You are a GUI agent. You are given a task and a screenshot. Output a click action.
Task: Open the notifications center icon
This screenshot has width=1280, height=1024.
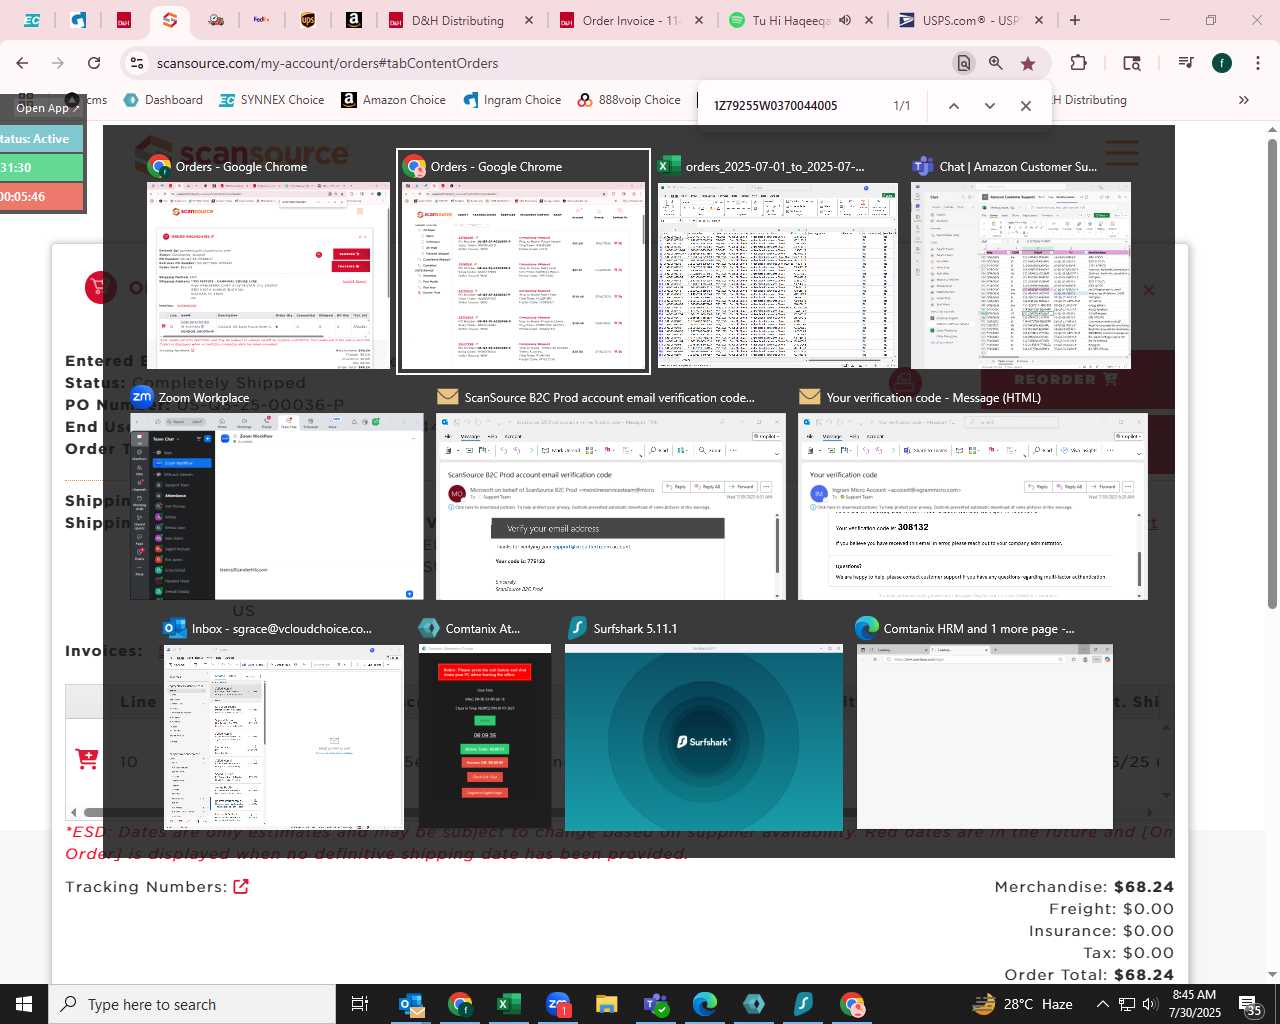tap(1250, 1004)
